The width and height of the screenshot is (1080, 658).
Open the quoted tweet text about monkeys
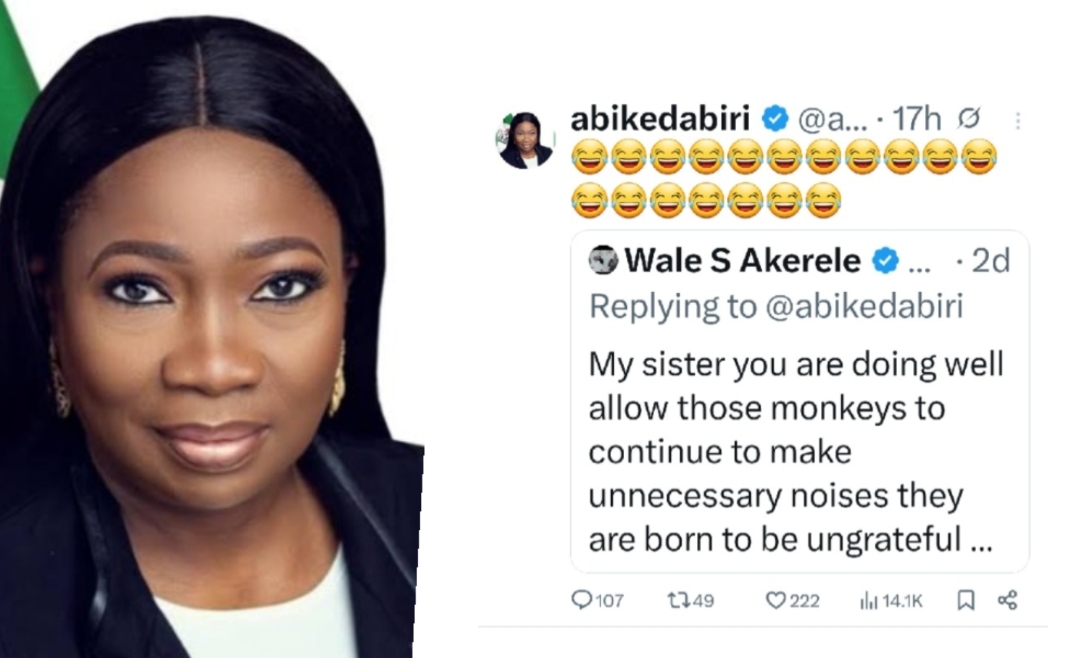pyautogui.click(x=795, y=452)
